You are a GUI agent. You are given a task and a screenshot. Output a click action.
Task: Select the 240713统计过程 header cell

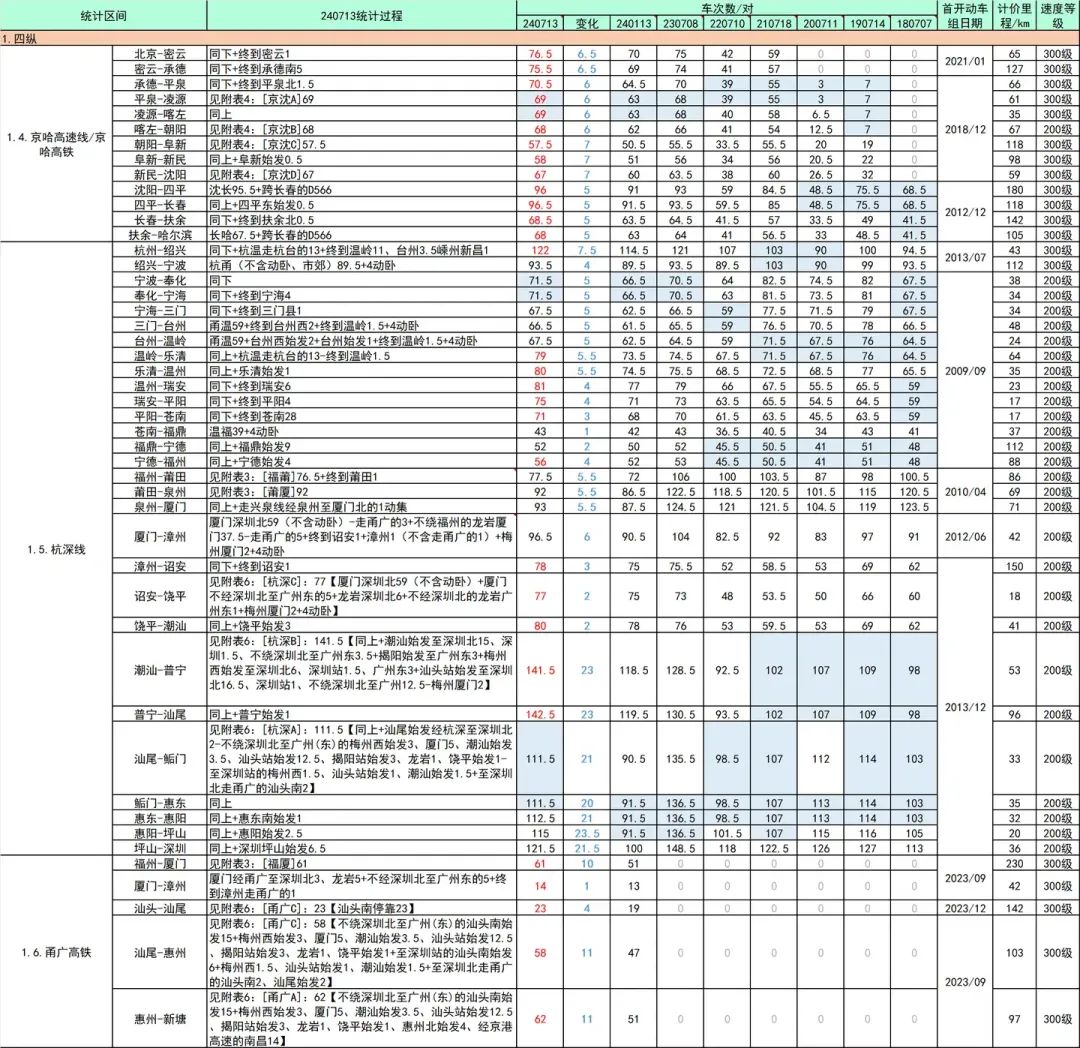362,15
